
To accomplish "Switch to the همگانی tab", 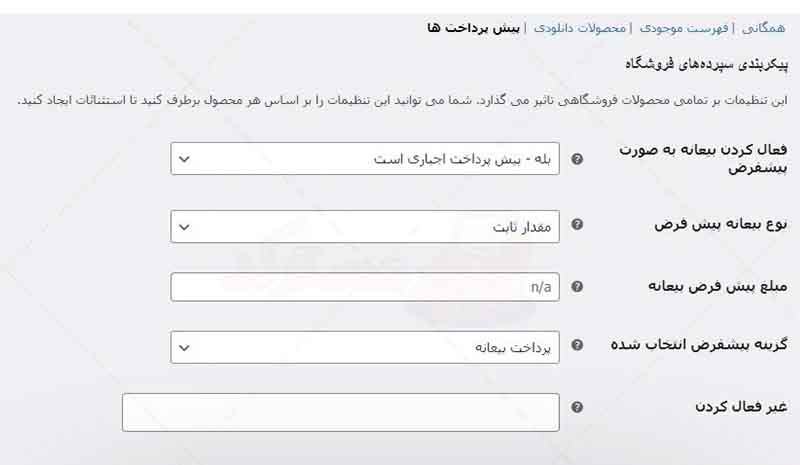I will (x=764, y=28).
